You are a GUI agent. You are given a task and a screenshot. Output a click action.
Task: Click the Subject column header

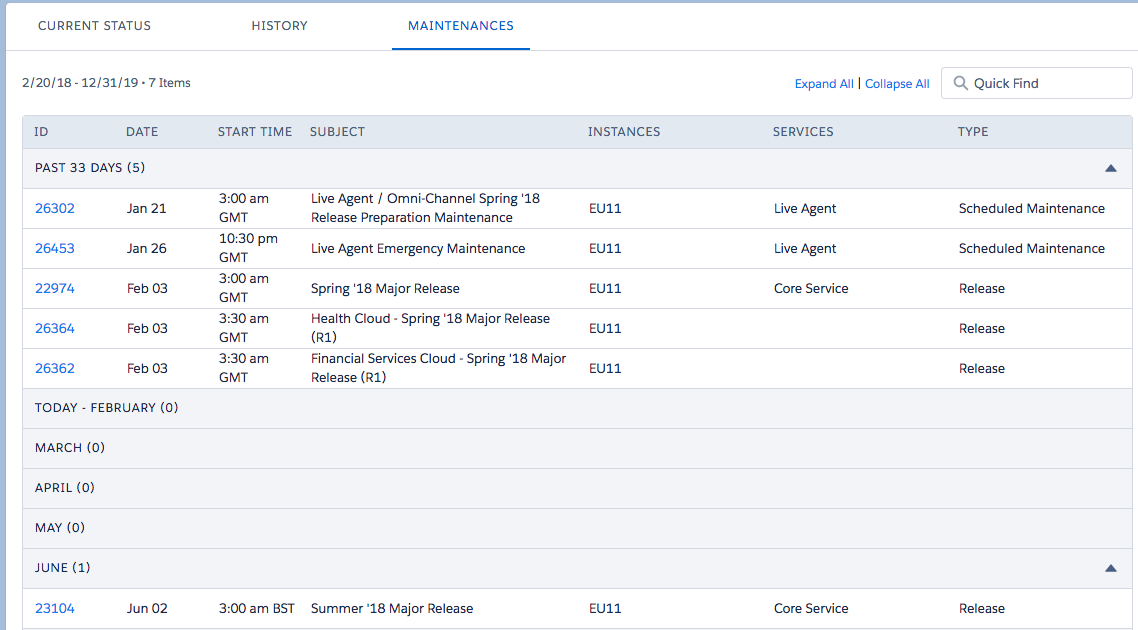337,131
